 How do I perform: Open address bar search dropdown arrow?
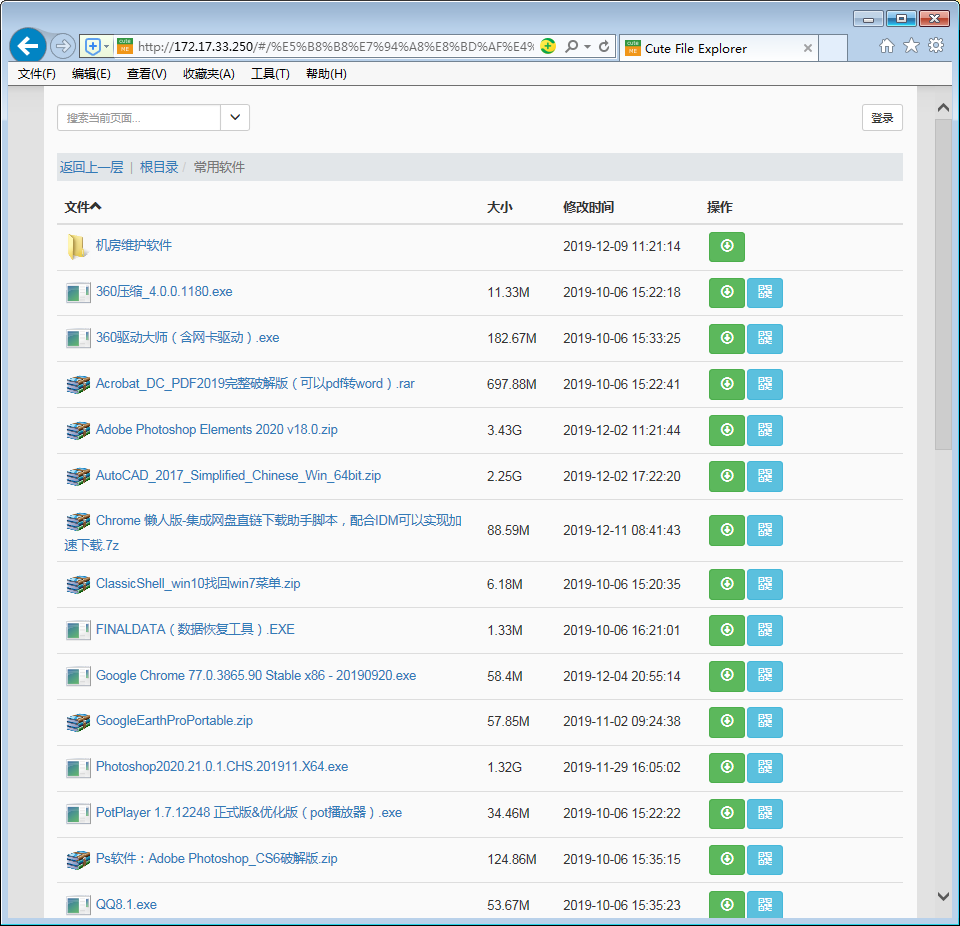(587, 47)
